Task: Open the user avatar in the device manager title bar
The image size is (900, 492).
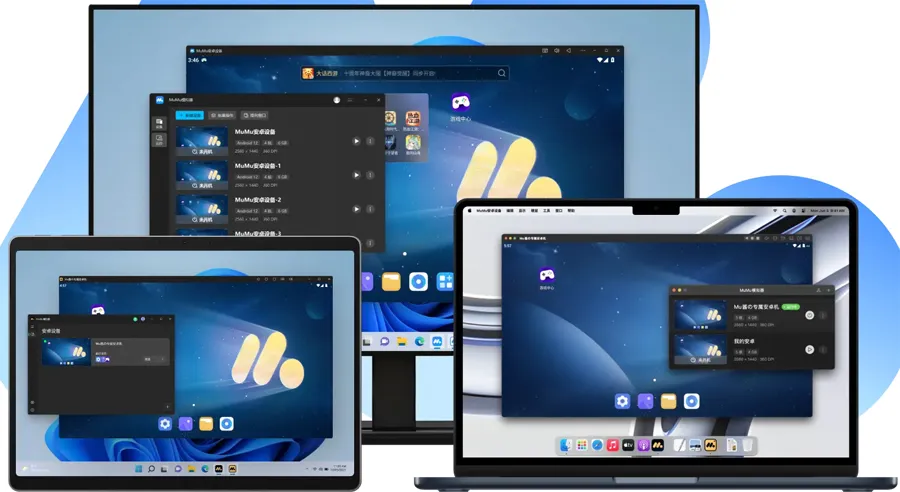Action: tap(337, 100)
